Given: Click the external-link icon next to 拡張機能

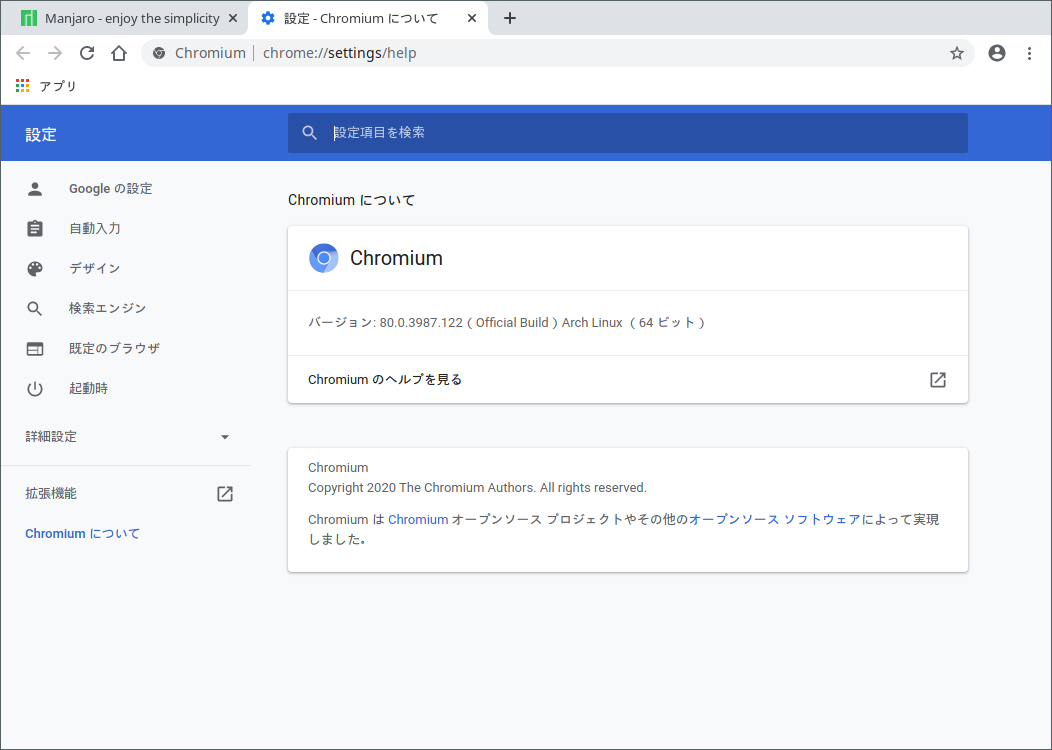Looking at the screenshot, I should [x=225, y=494].
